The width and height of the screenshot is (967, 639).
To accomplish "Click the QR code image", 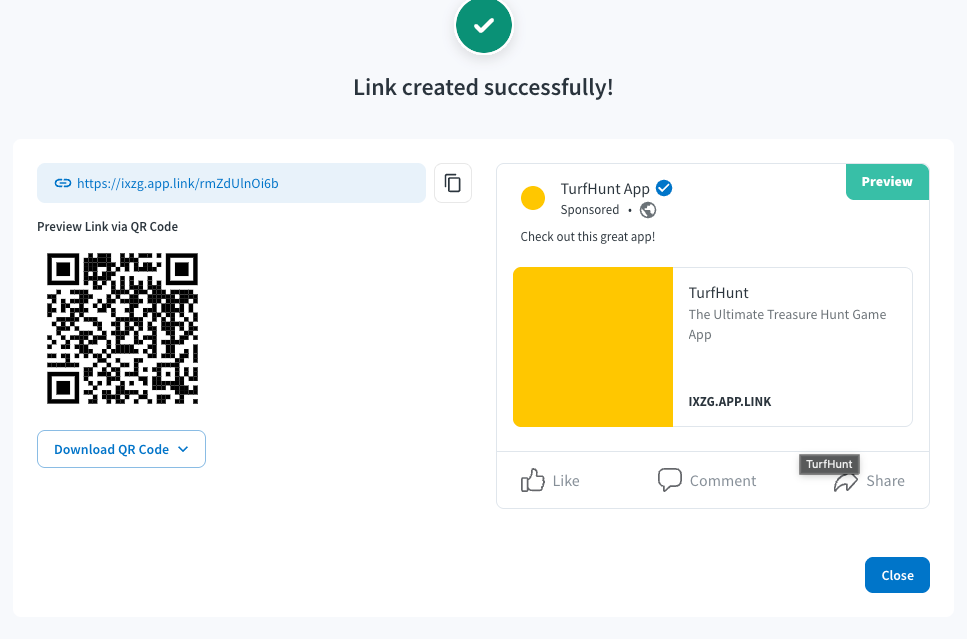I will [123, 328].
